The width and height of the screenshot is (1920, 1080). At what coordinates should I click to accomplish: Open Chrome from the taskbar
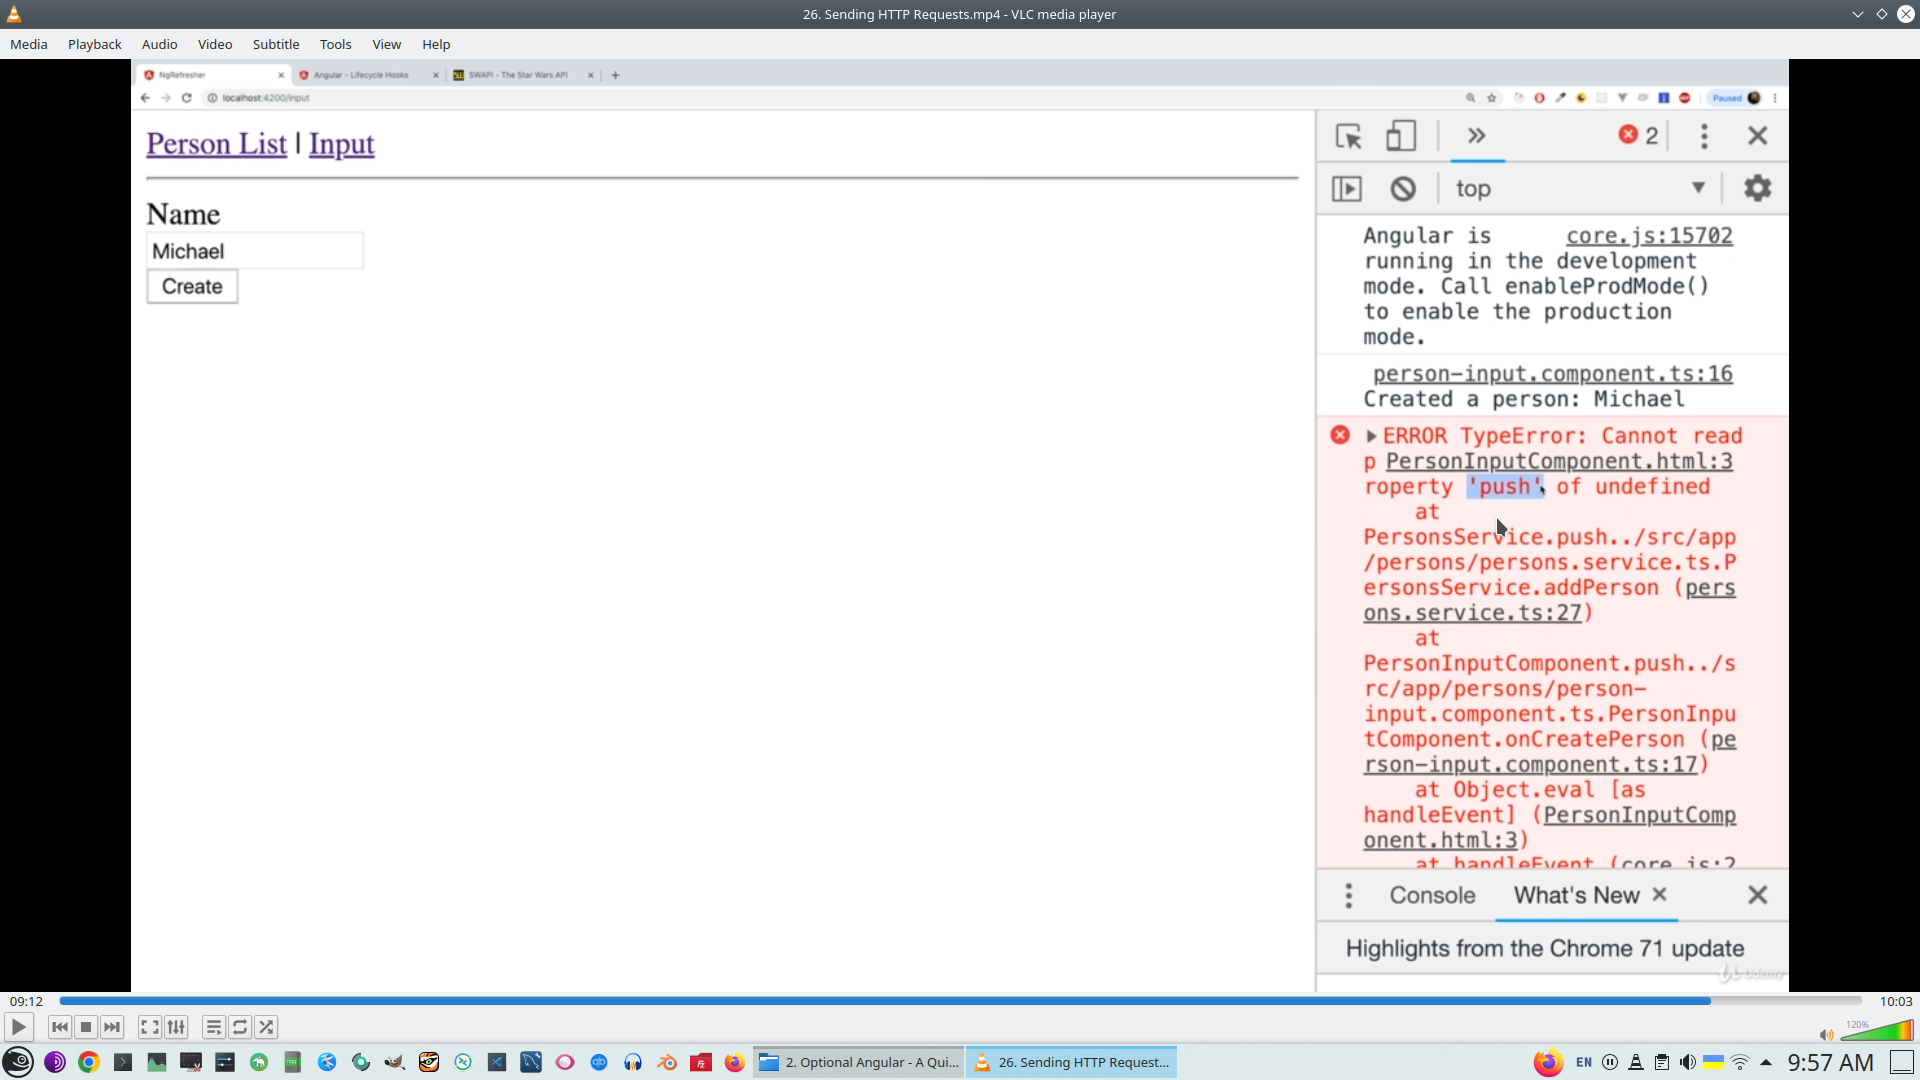[89, 1062]
